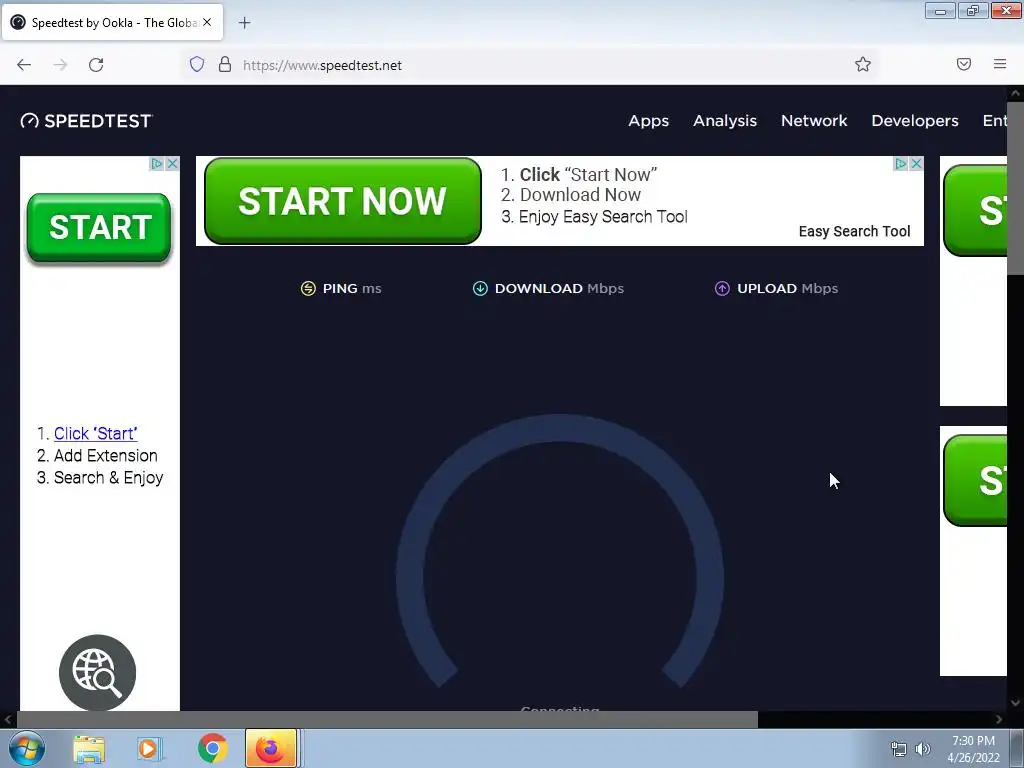Open Windows Media Player from taskbar

click(x=149, y=748)
